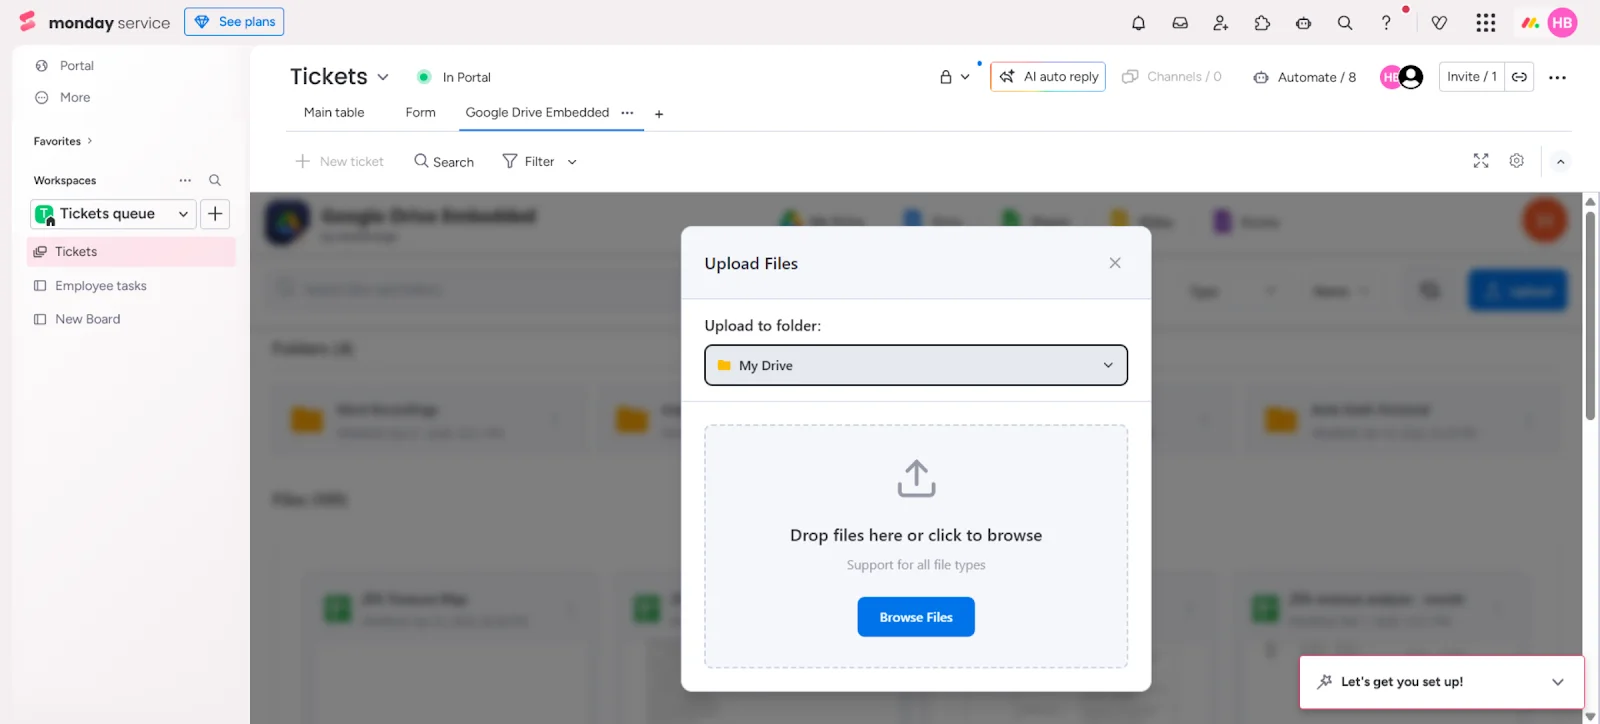Open the products switcher grid icon

click(1486, 23)
